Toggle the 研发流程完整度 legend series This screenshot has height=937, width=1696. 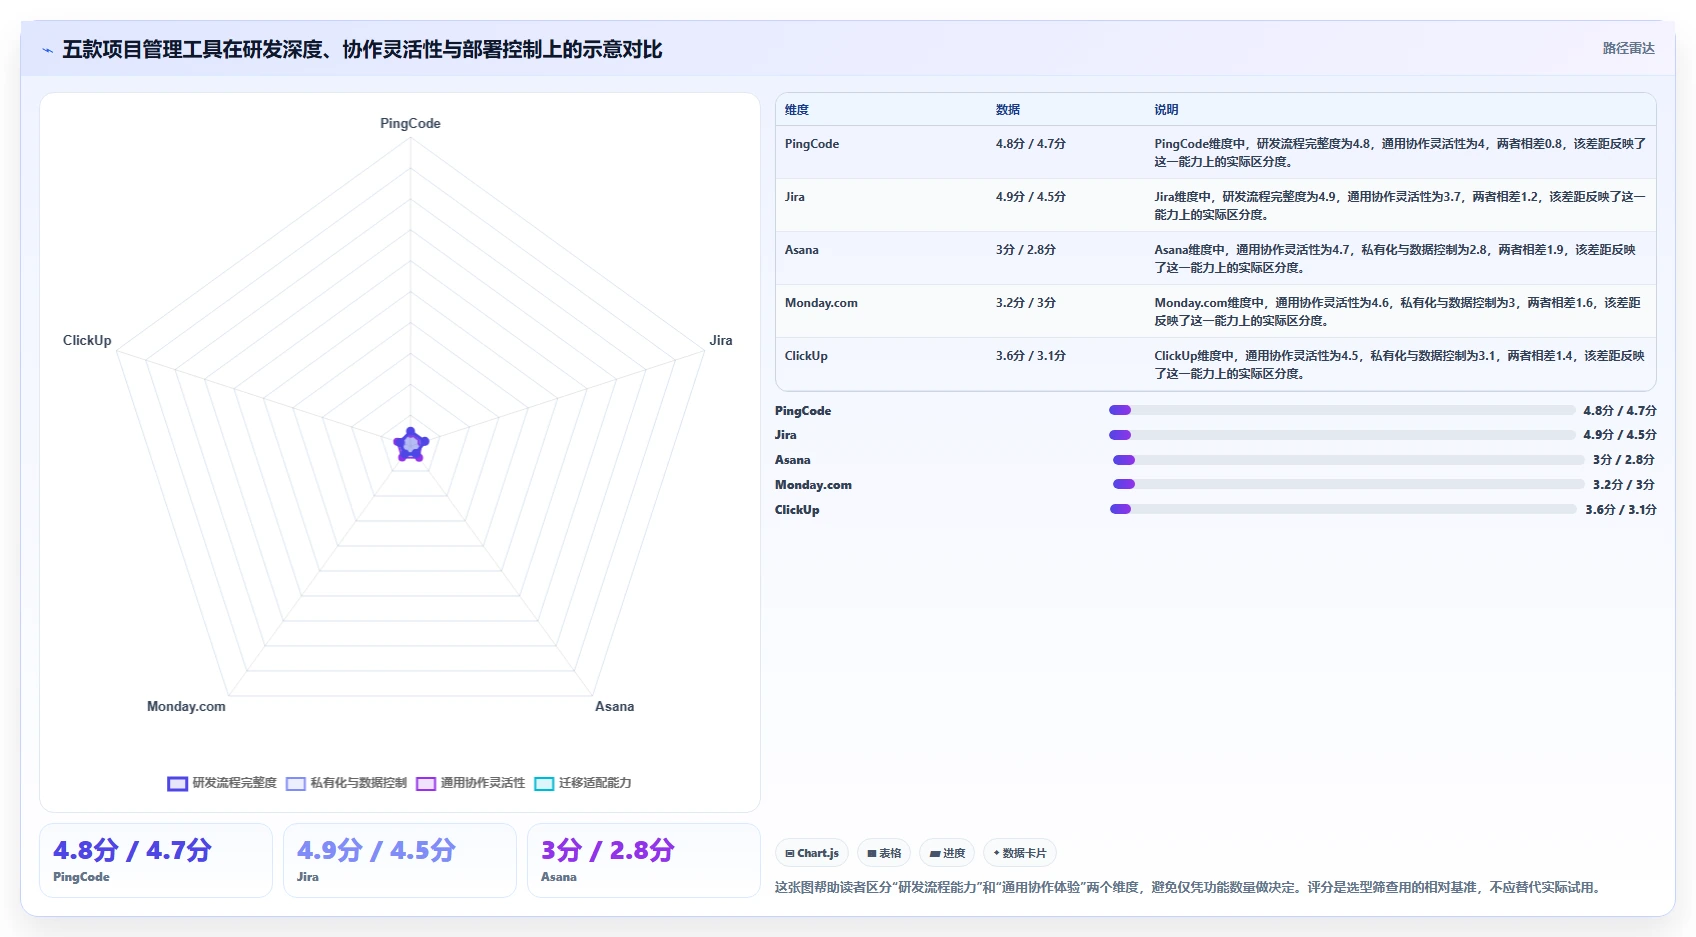(222, 783)
